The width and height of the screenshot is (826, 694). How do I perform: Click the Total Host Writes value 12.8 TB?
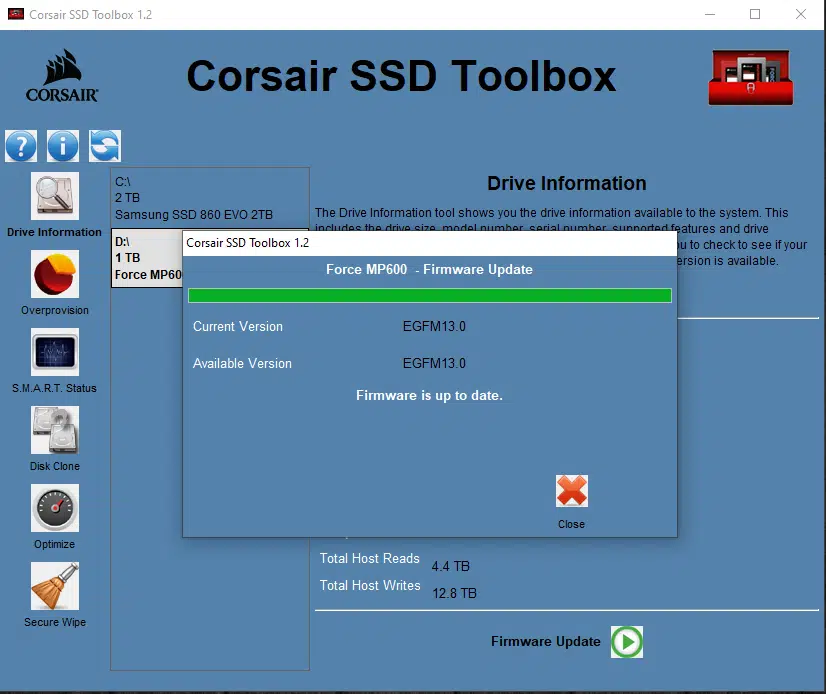pos(454,594)
